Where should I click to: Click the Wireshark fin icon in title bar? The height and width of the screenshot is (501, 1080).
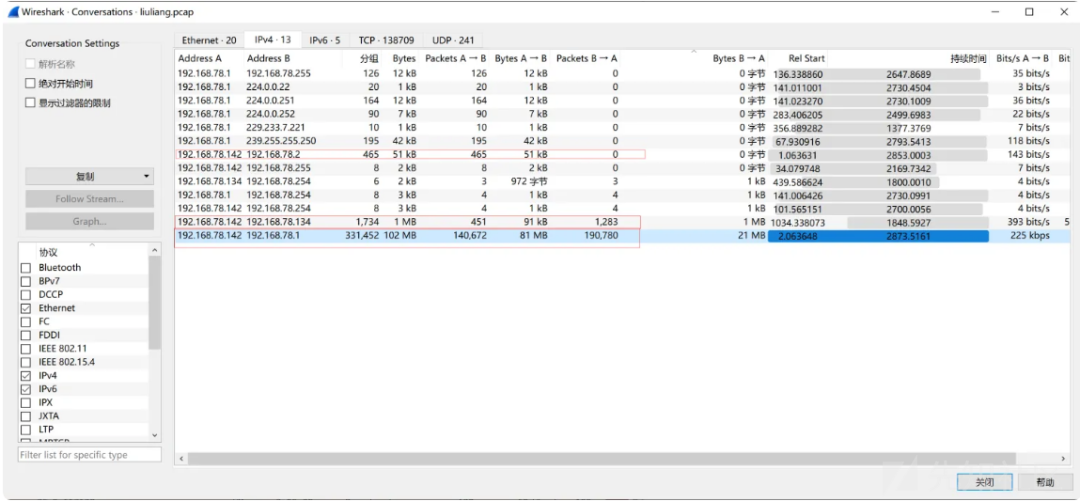12,12
